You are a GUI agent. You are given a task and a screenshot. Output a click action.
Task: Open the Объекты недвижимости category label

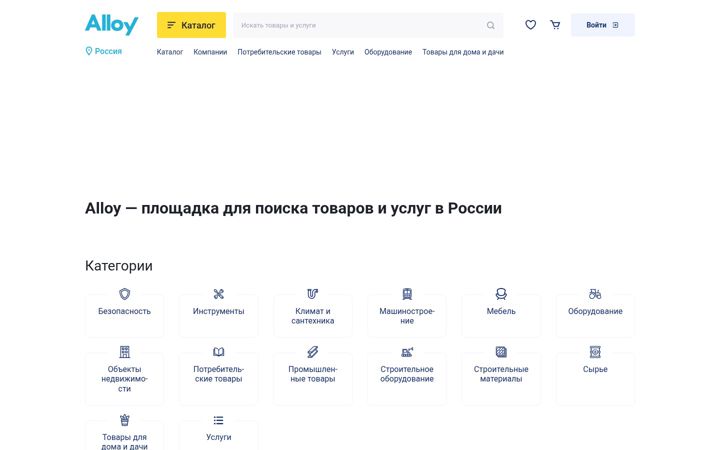[124, 379]
